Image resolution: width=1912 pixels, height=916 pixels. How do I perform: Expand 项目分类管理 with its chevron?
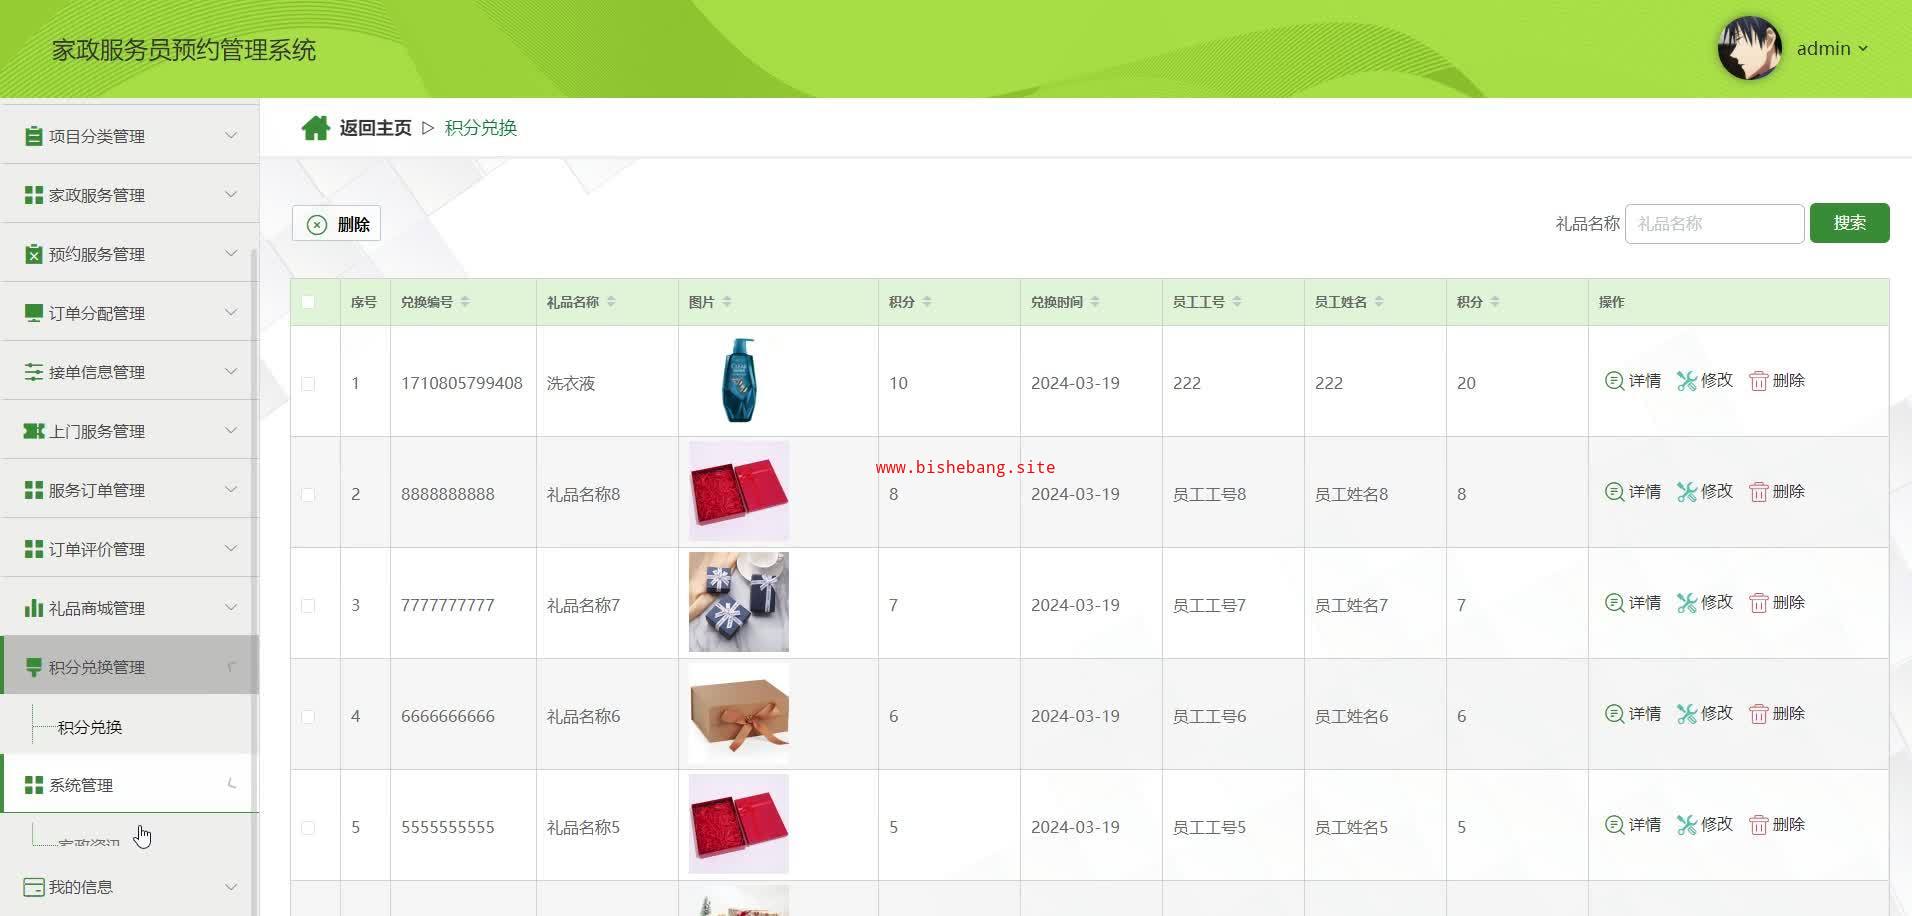[231, 135]
